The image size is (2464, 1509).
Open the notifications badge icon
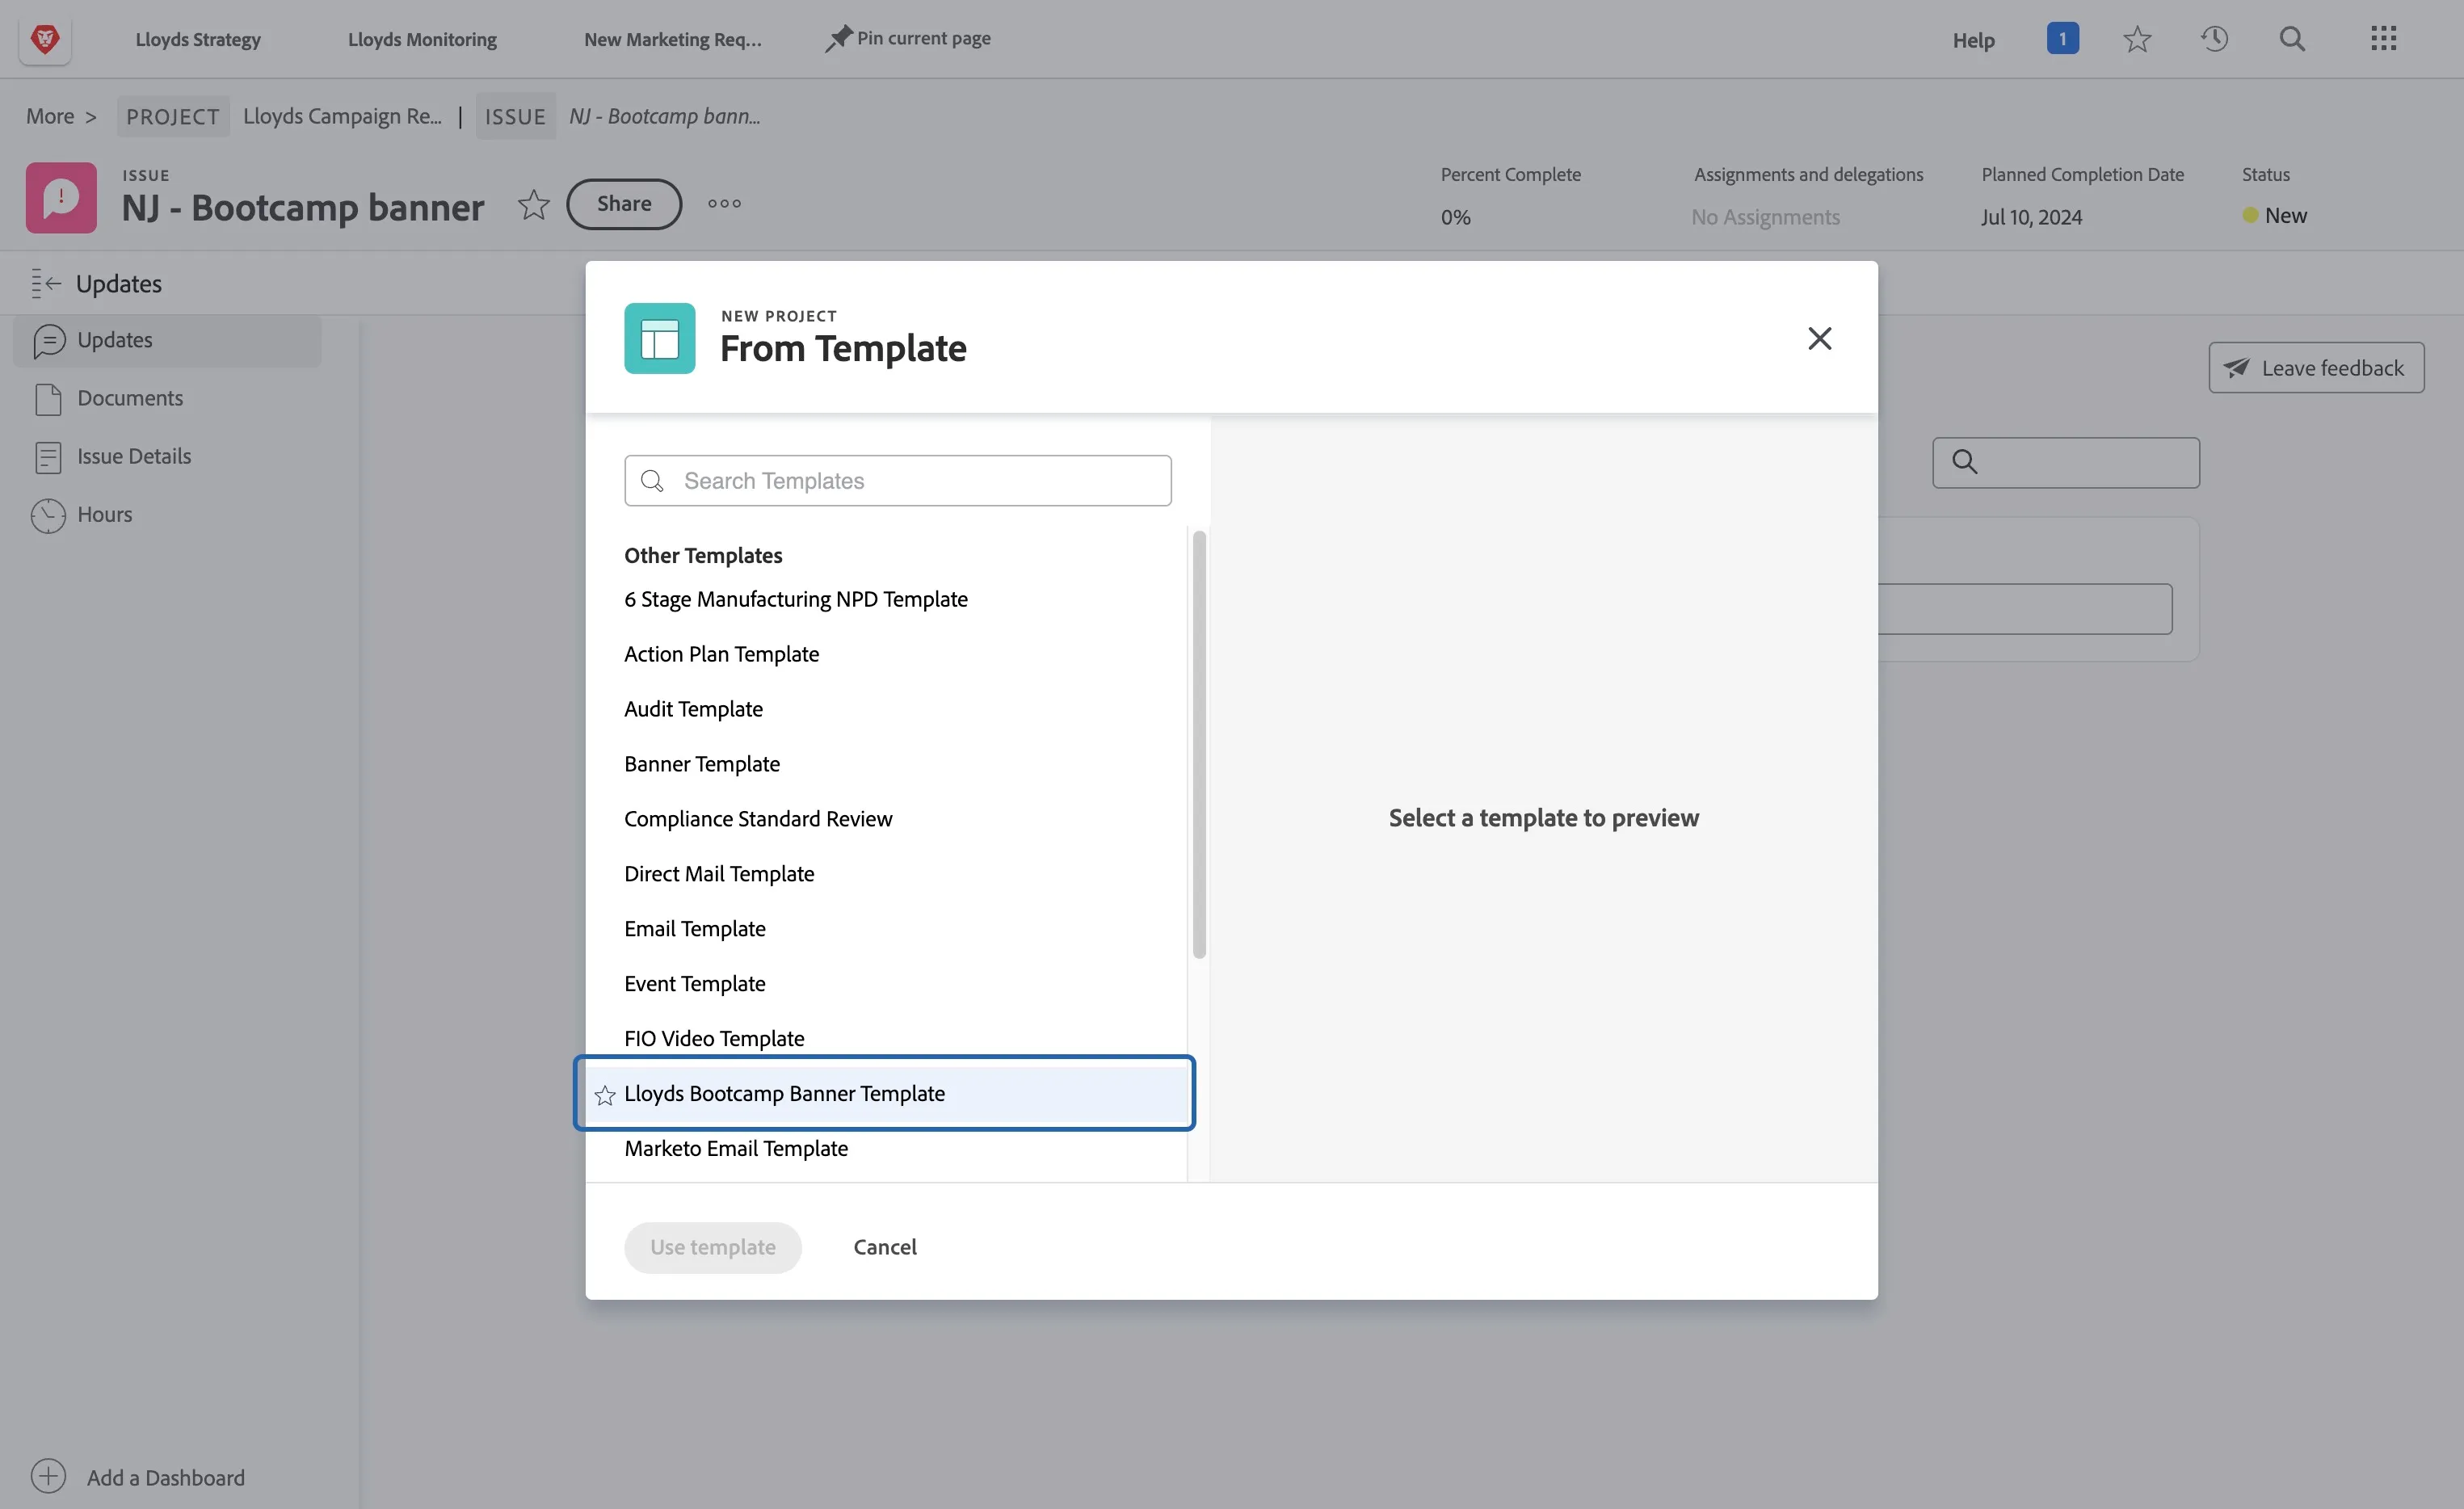pos(2062,39)
